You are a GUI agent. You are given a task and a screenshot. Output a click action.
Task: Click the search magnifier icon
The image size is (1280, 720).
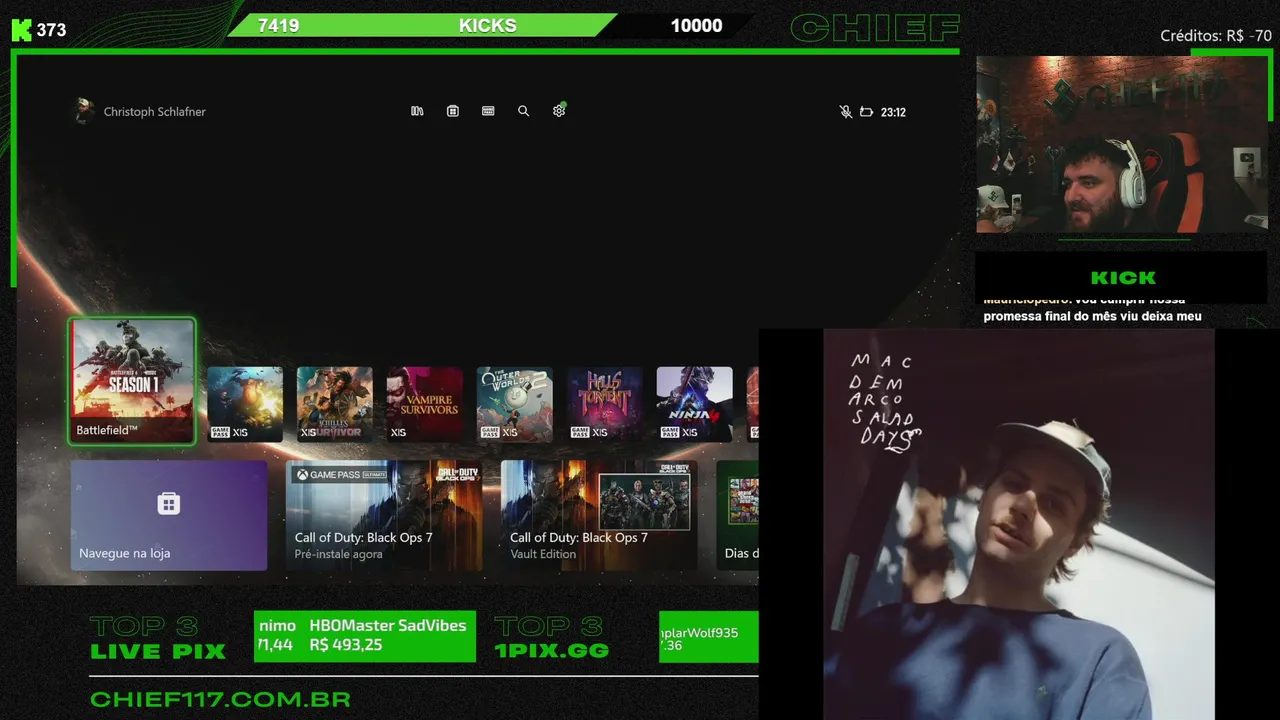(523, 111)
